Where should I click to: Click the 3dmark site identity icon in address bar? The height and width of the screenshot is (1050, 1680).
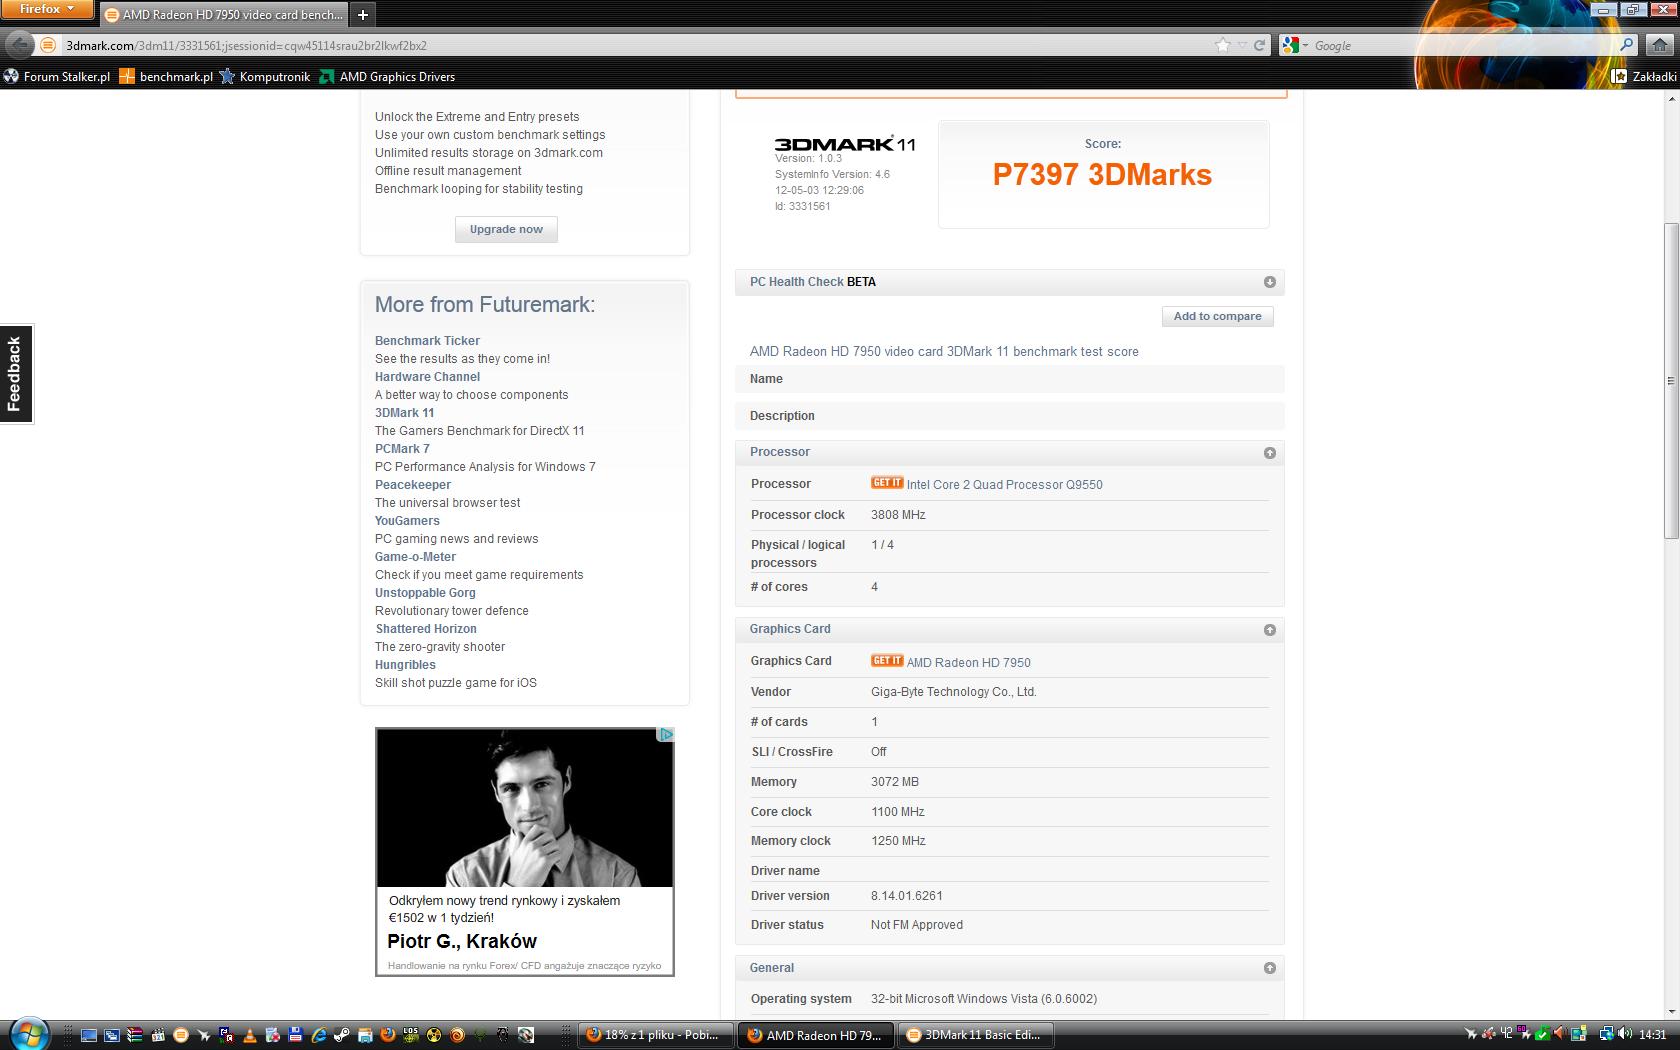click(47, 45)
